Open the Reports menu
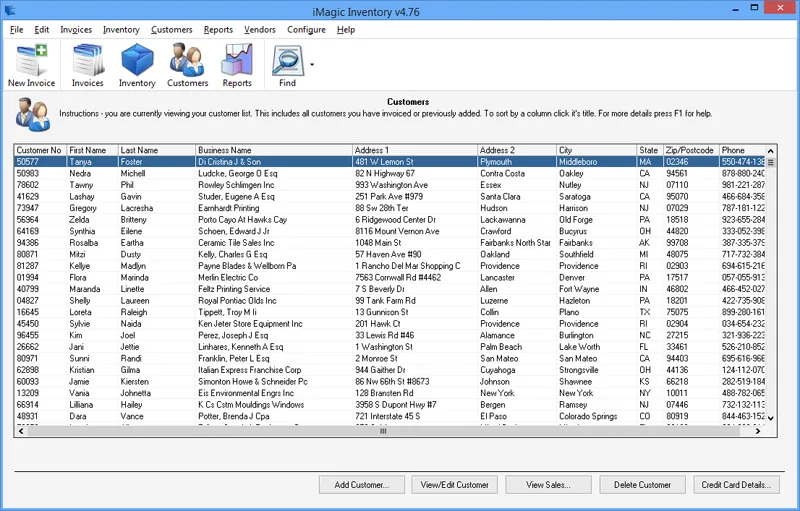The height and width of the screenshot is (511, 800). coord(218,30)
